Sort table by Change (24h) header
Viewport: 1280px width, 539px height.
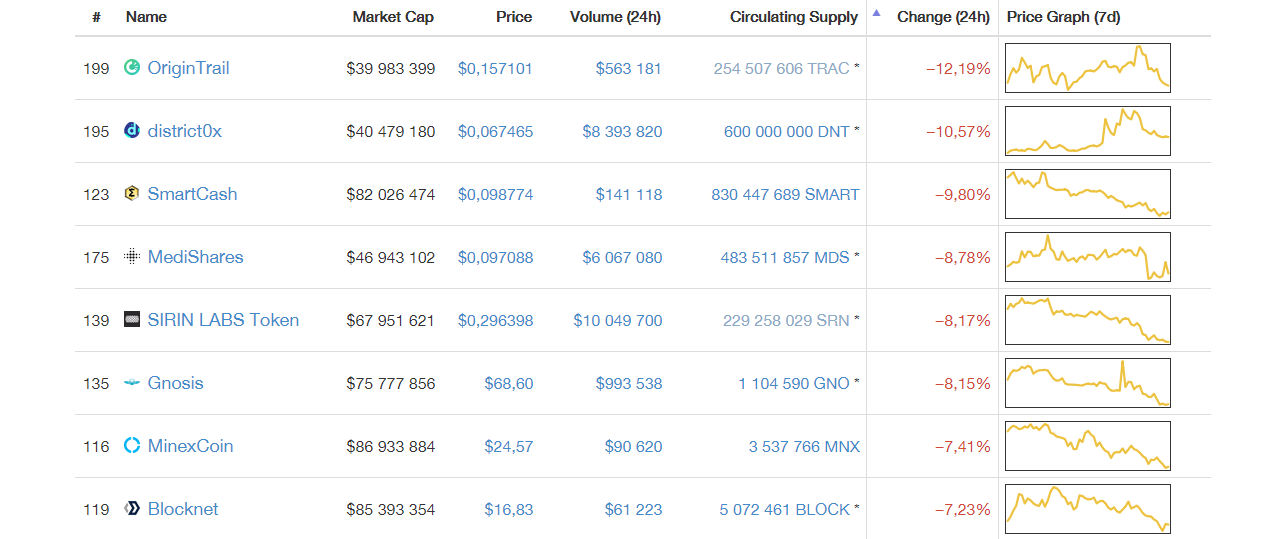[x=943, y=17]
